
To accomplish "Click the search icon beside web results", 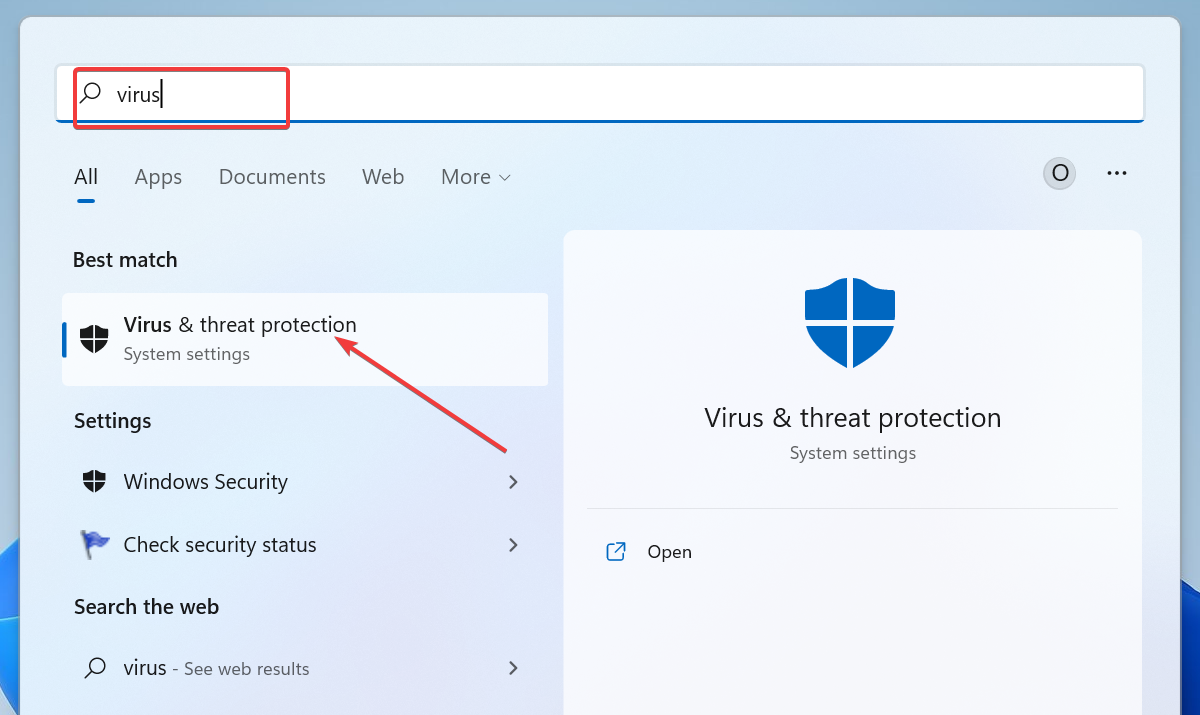I will [x=93, y=667].
